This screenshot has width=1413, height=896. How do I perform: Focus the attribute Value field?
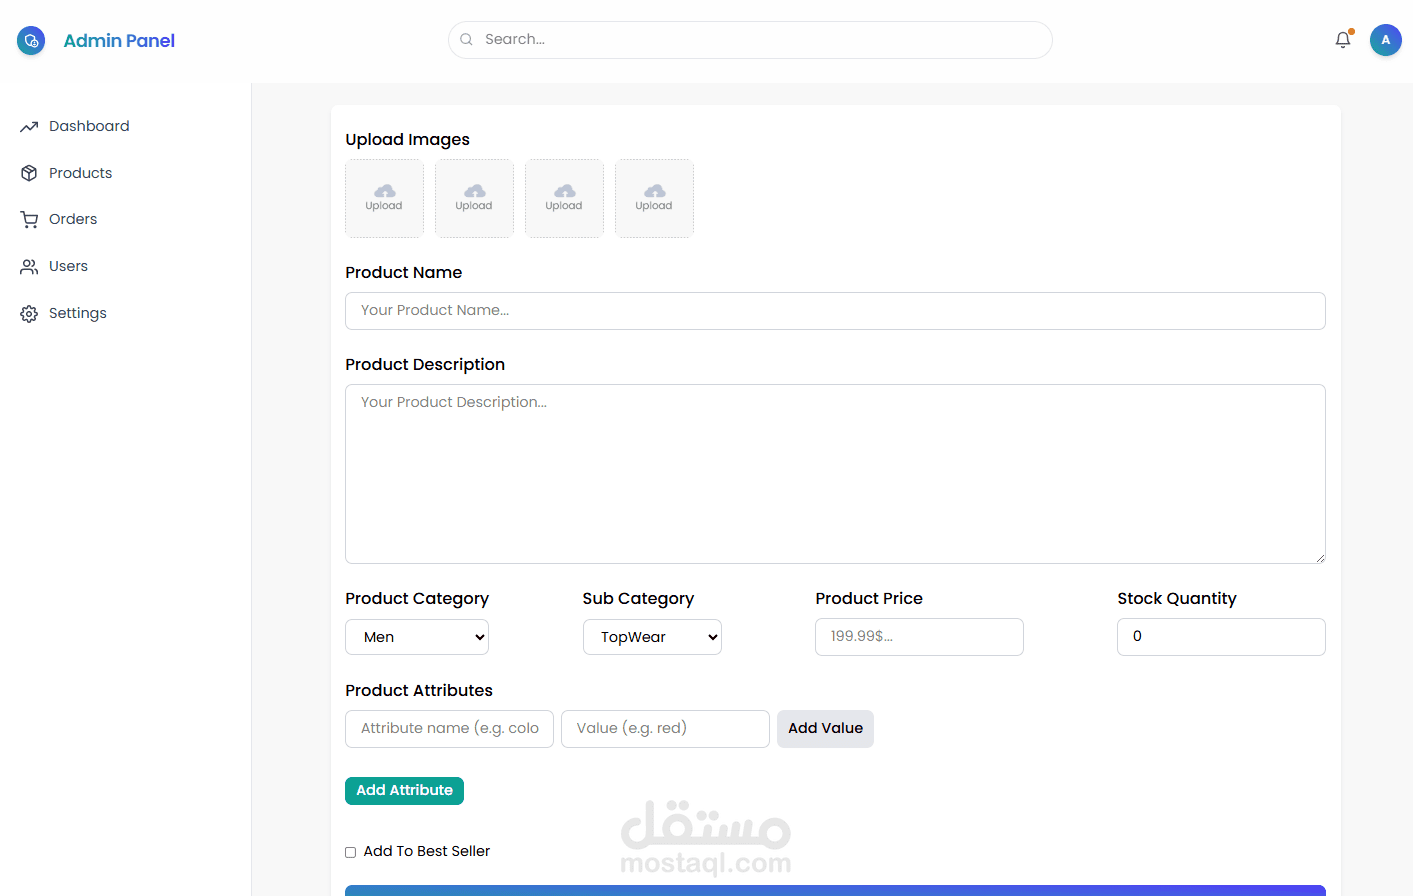[x=665, y=729]
